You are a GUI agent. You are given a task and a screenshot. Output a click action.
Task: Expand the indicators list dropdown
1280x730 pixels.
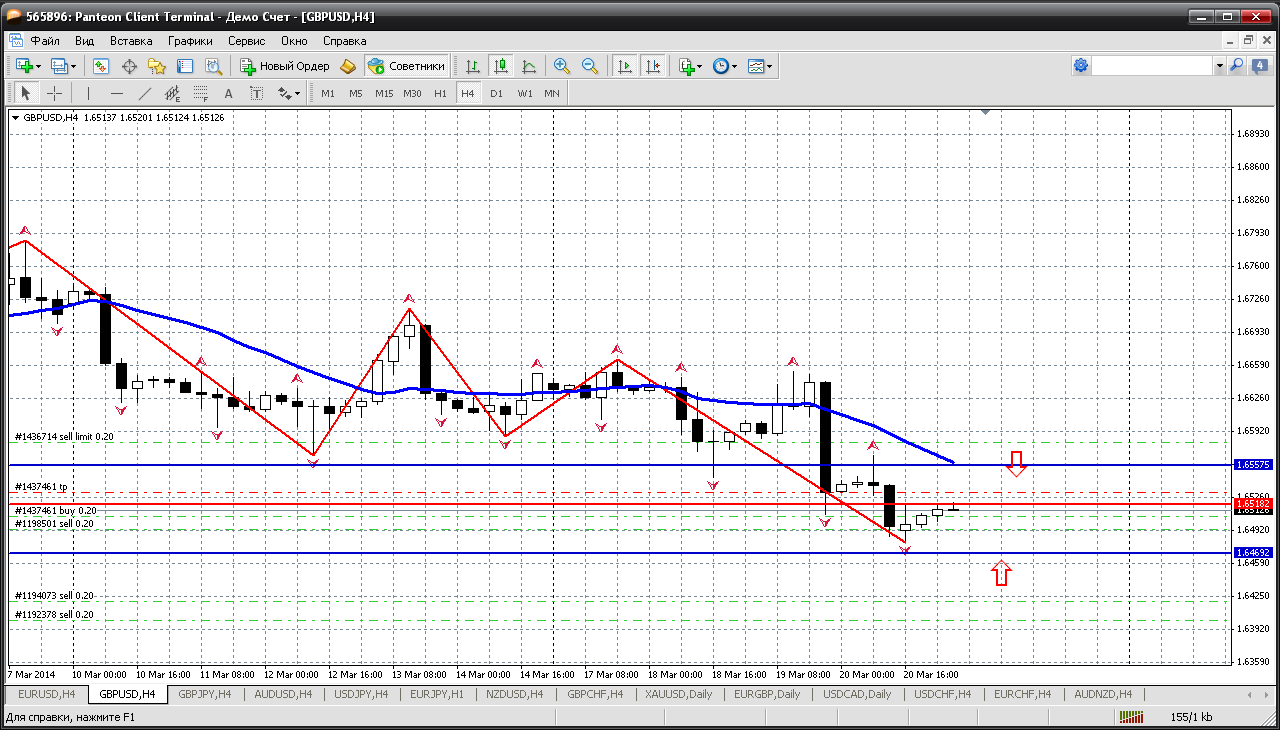coord(697,66)
